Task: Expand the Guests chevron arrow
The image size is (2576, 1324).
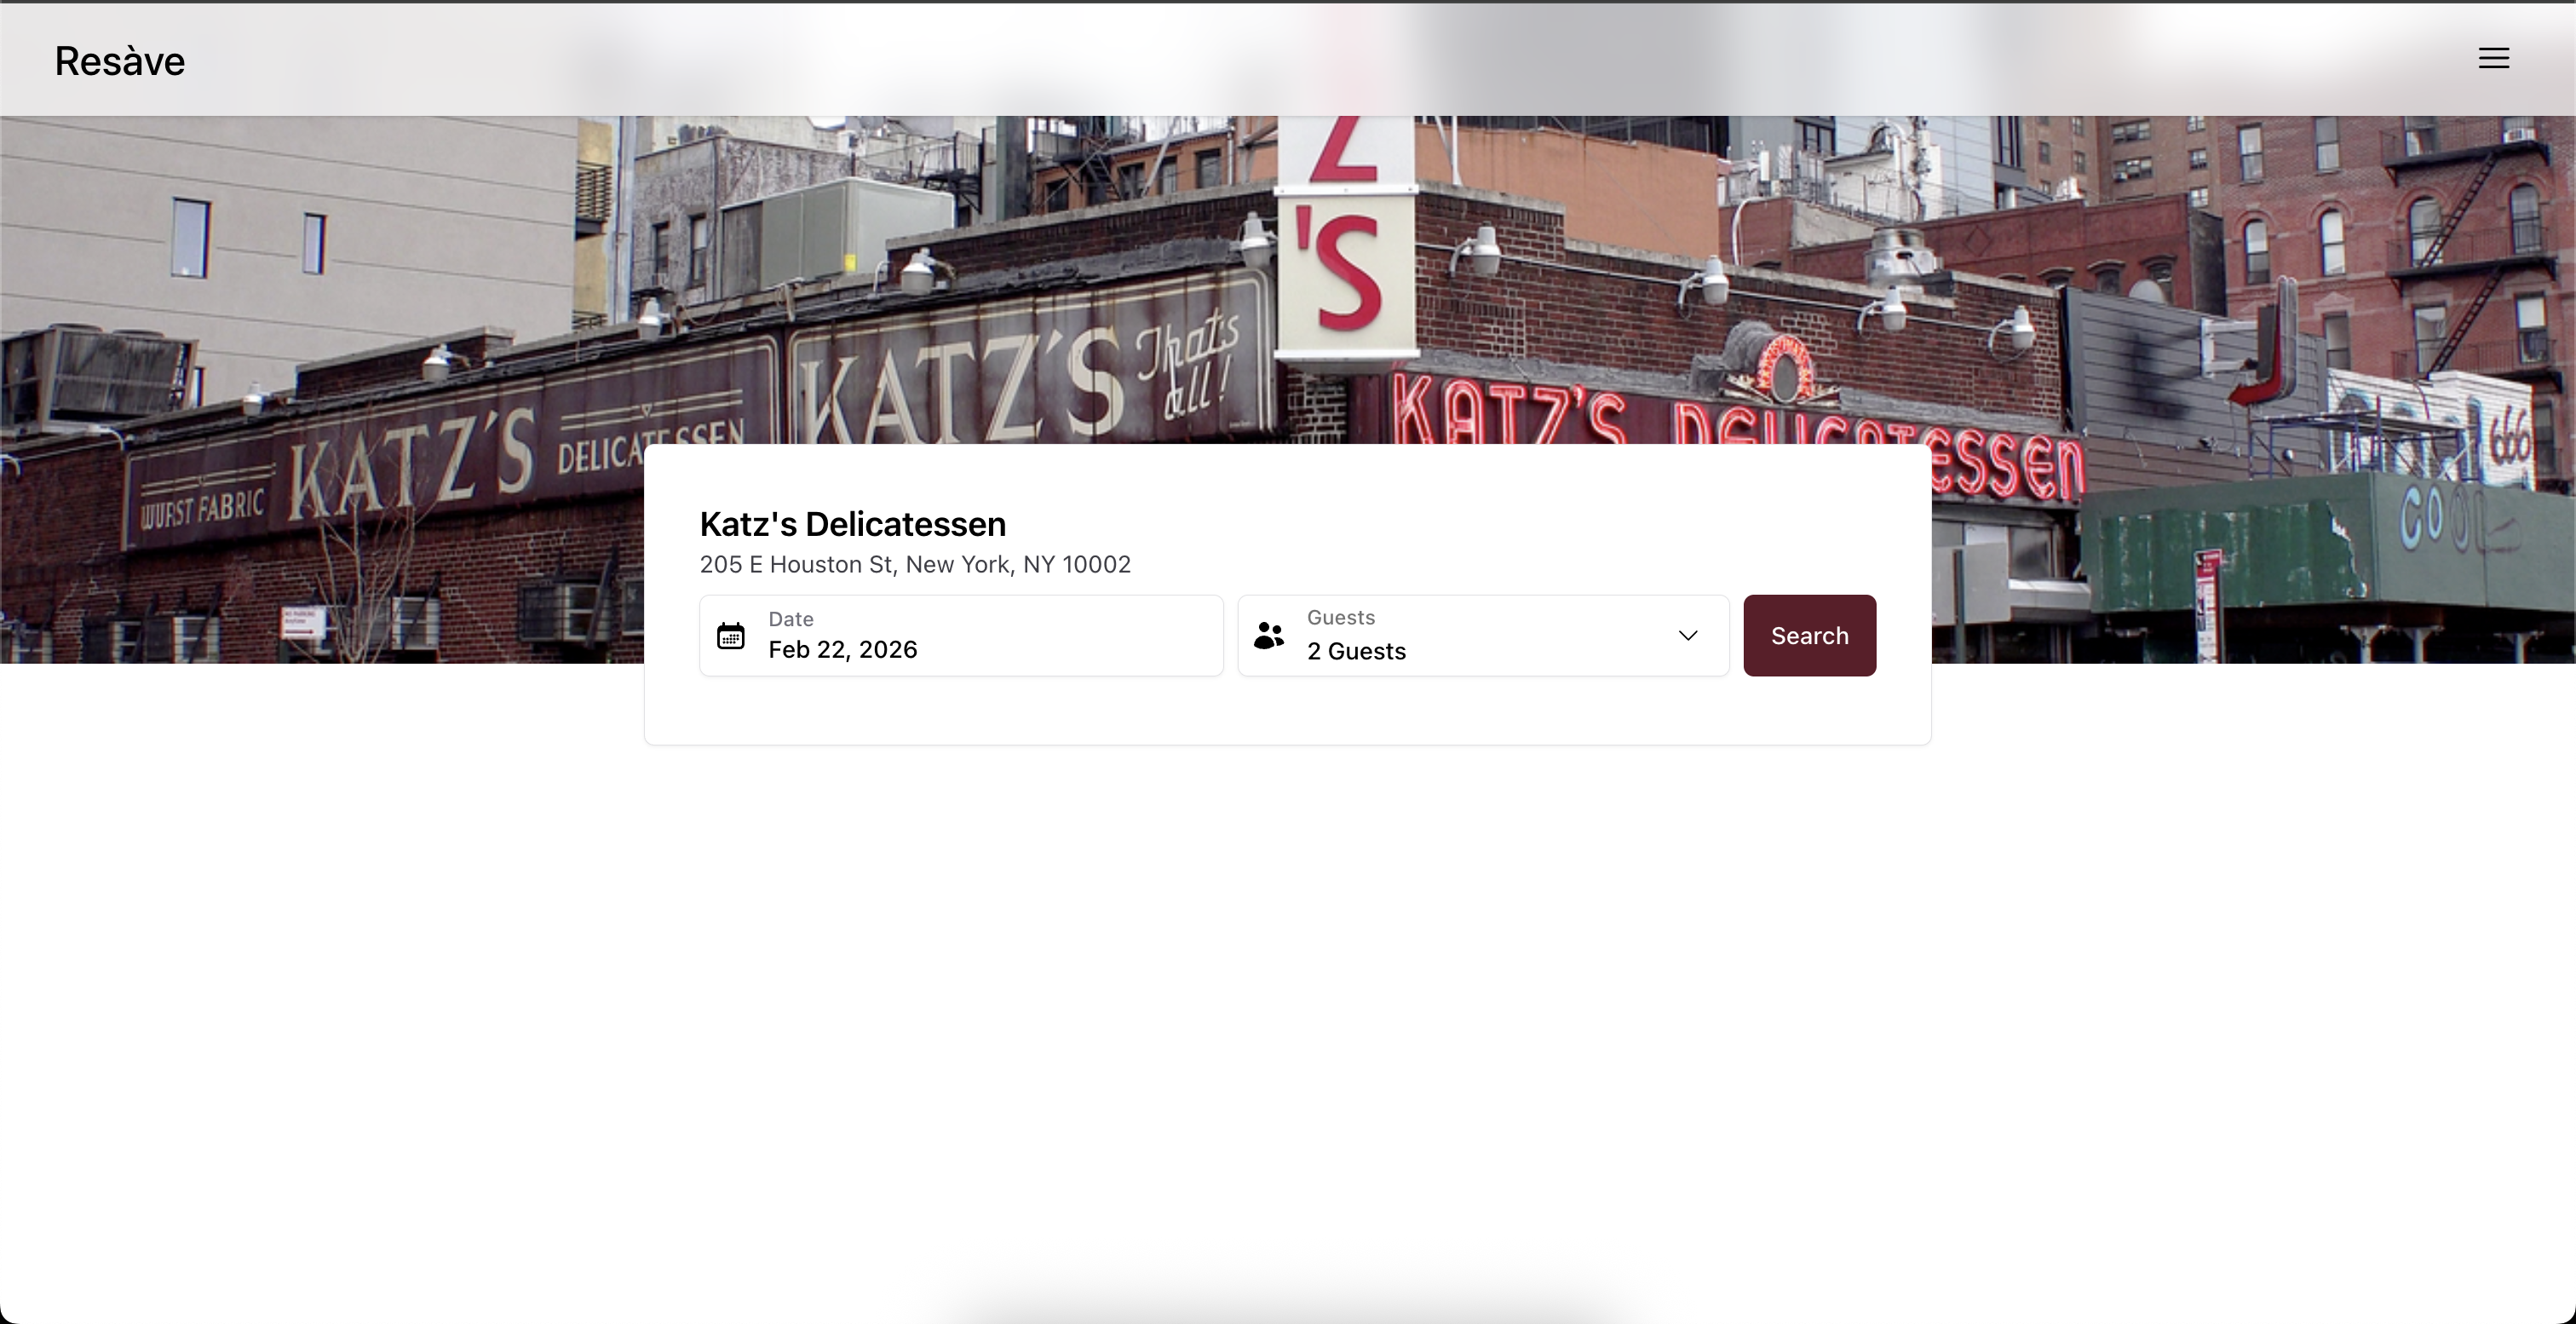Action: [1688, 635]
